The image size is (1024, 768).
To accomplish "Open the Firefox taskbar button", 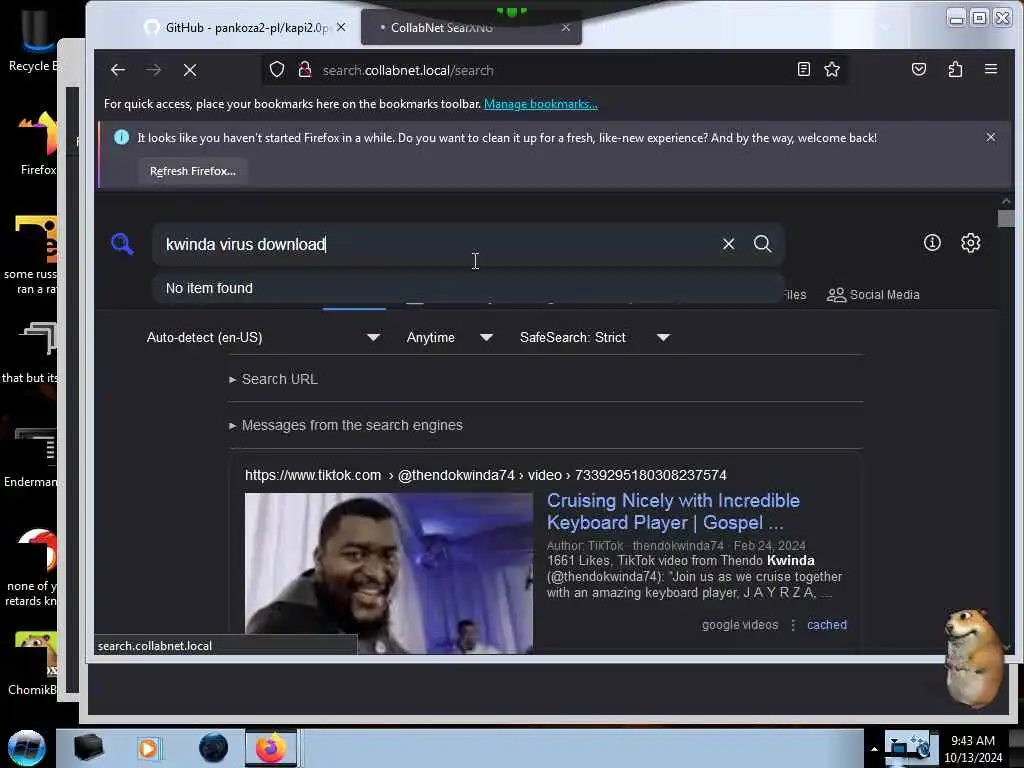I will (271, 748).
